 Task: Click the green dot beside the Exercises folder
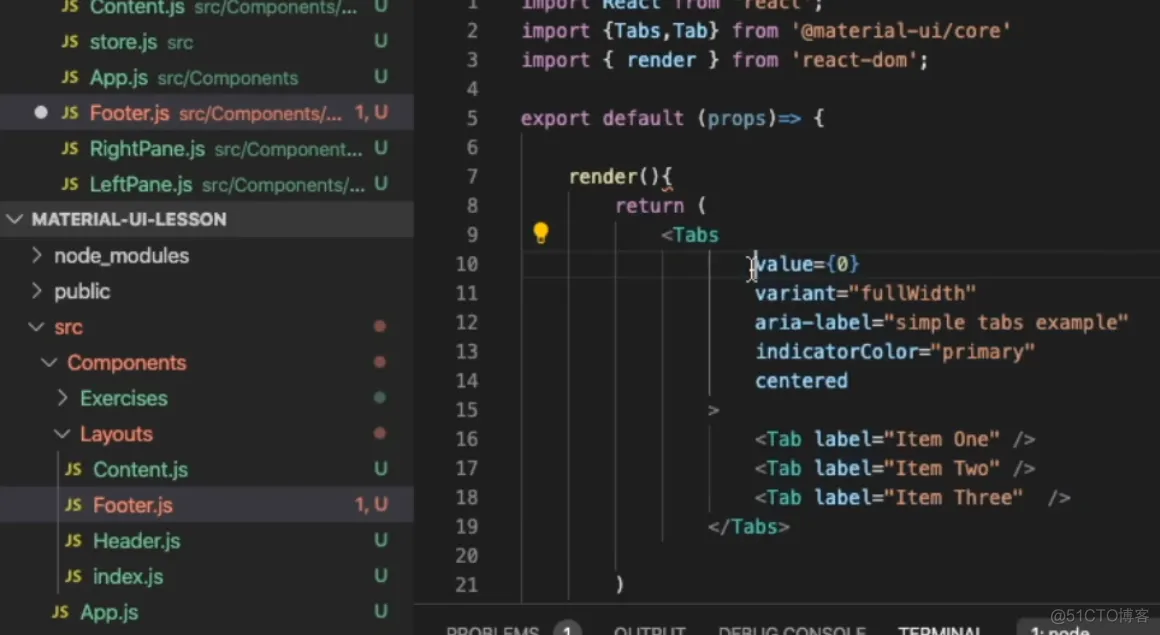[379, 398]
